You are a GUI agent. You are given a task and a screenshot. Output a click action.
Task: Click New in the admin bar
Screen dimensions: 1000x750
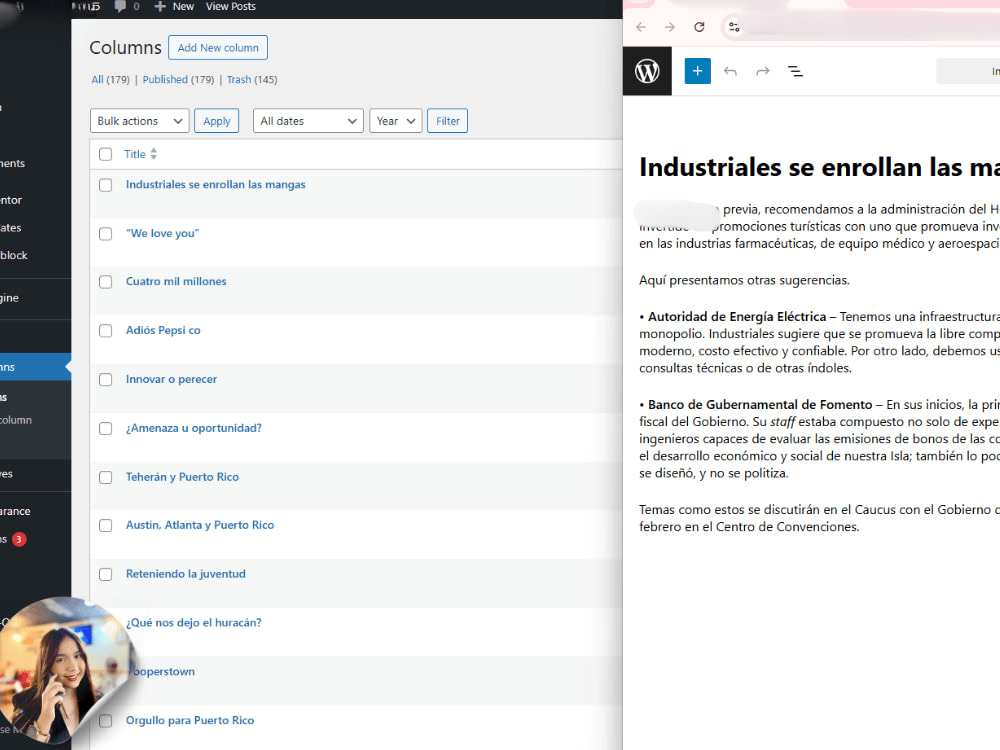click(x=183, y=6)
